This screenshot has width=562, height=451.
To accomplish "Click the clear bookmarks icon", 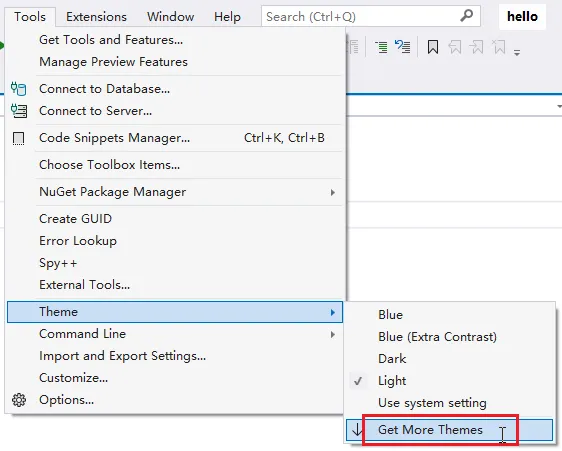I will (x=499, y=47).
